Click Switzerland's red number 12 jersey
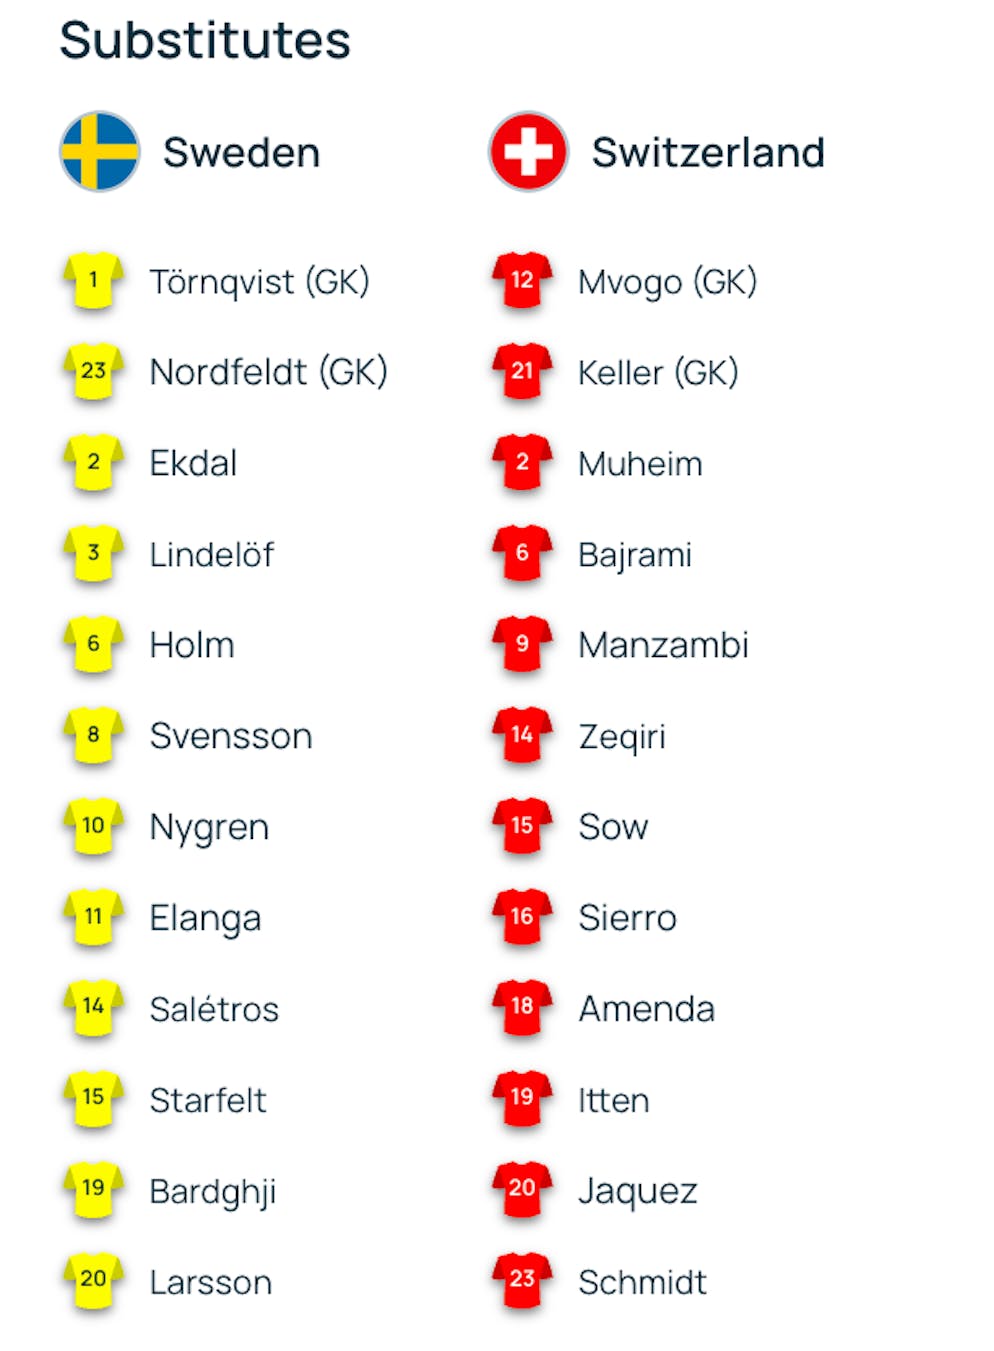The height and width of the screenshot is (1351, 994). pos(522,281)
